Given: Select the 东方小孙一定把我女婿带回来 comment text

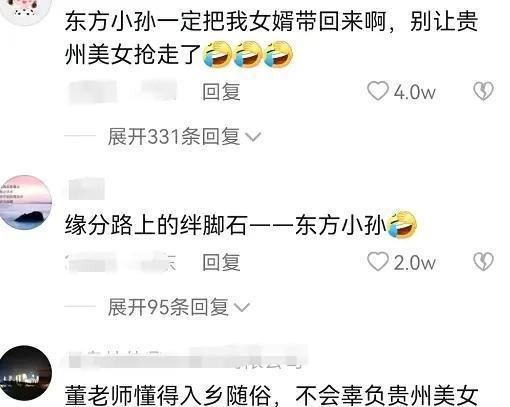Looking at the screenshot, I should coord(272,37).
